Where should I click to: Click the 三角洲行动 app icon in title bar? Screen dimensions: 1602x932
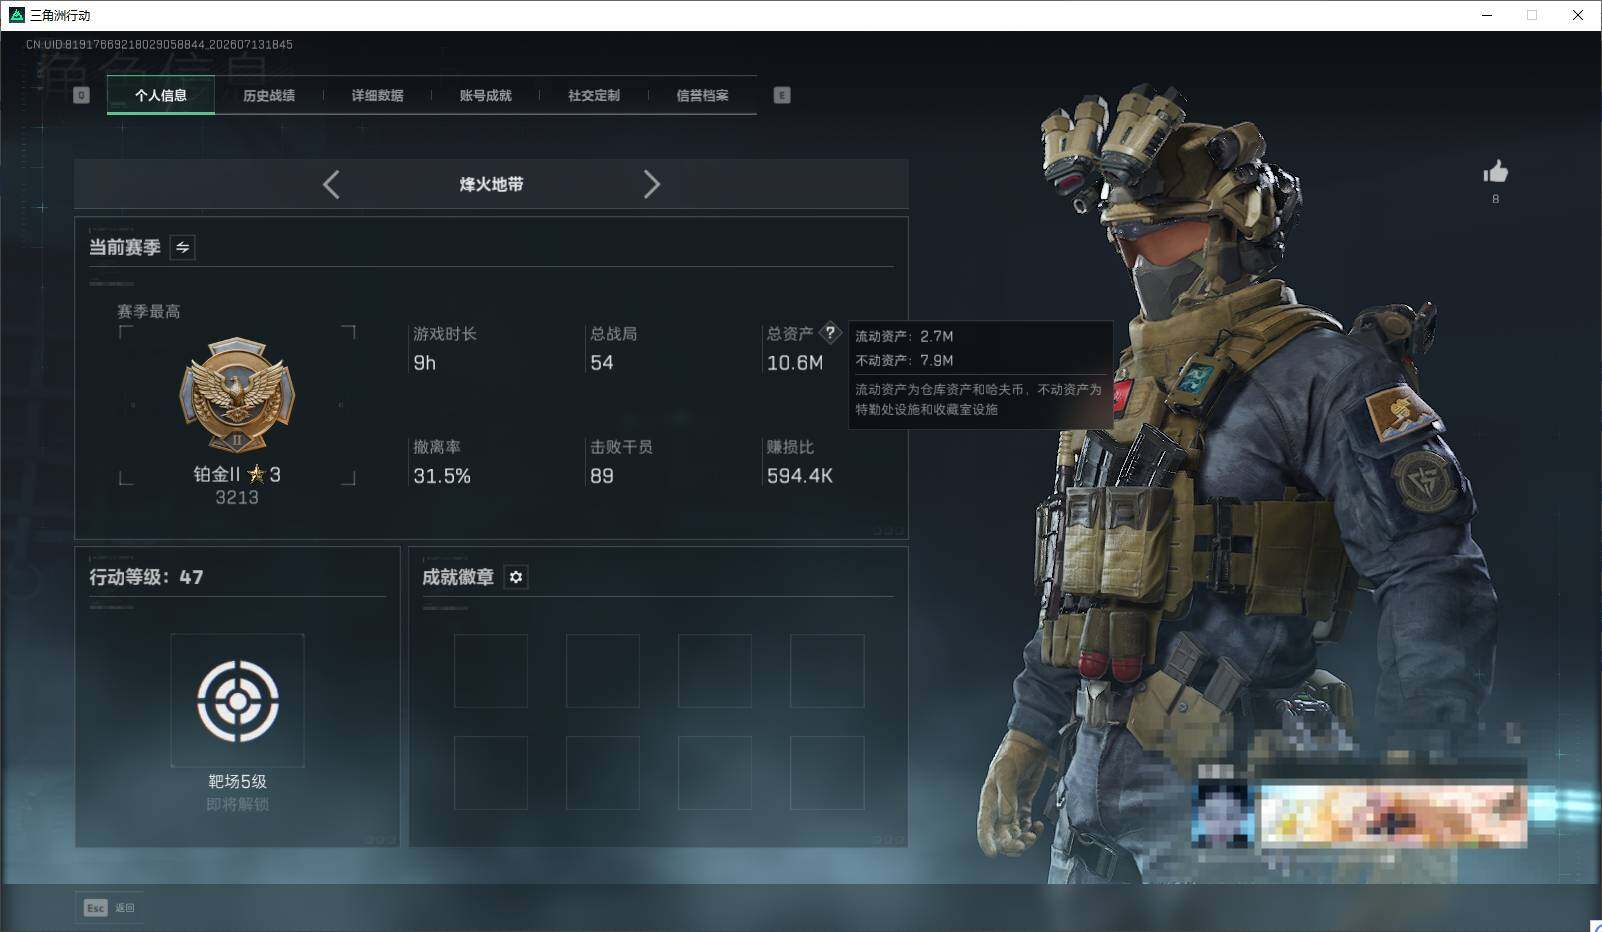pyautogui.click(x=15, y=15)
